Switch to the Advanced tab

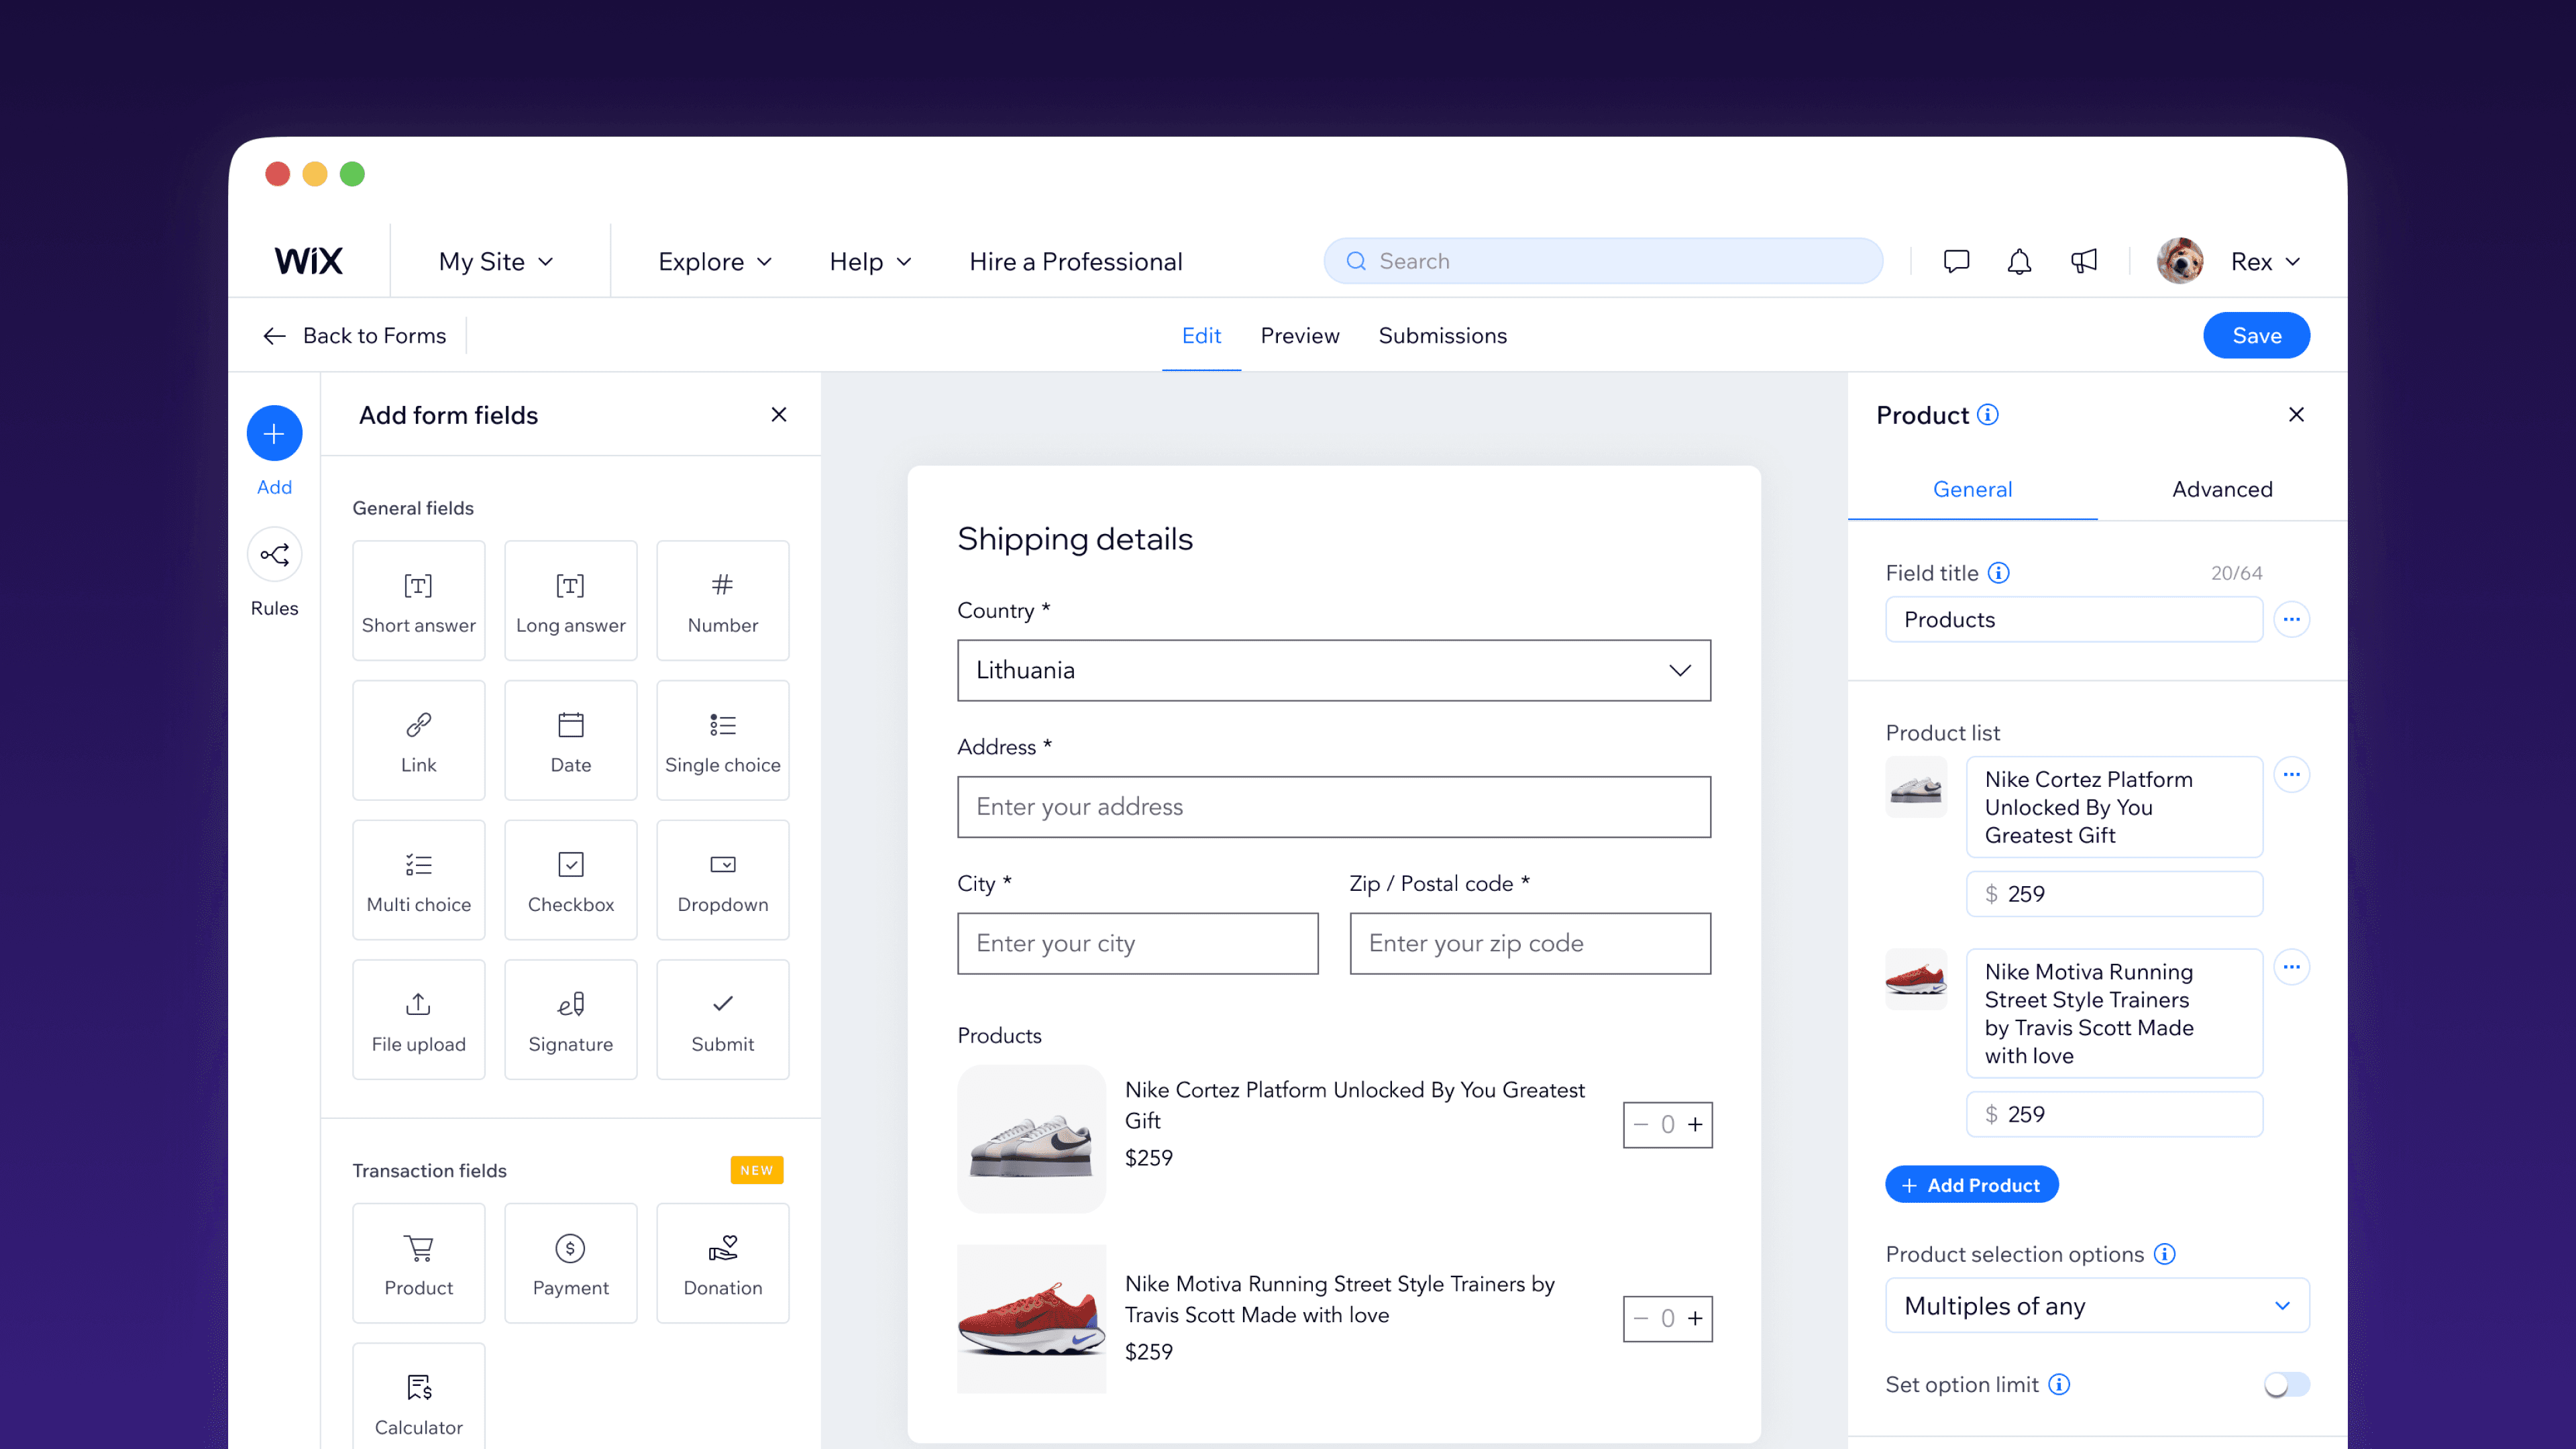(2222, 489)
